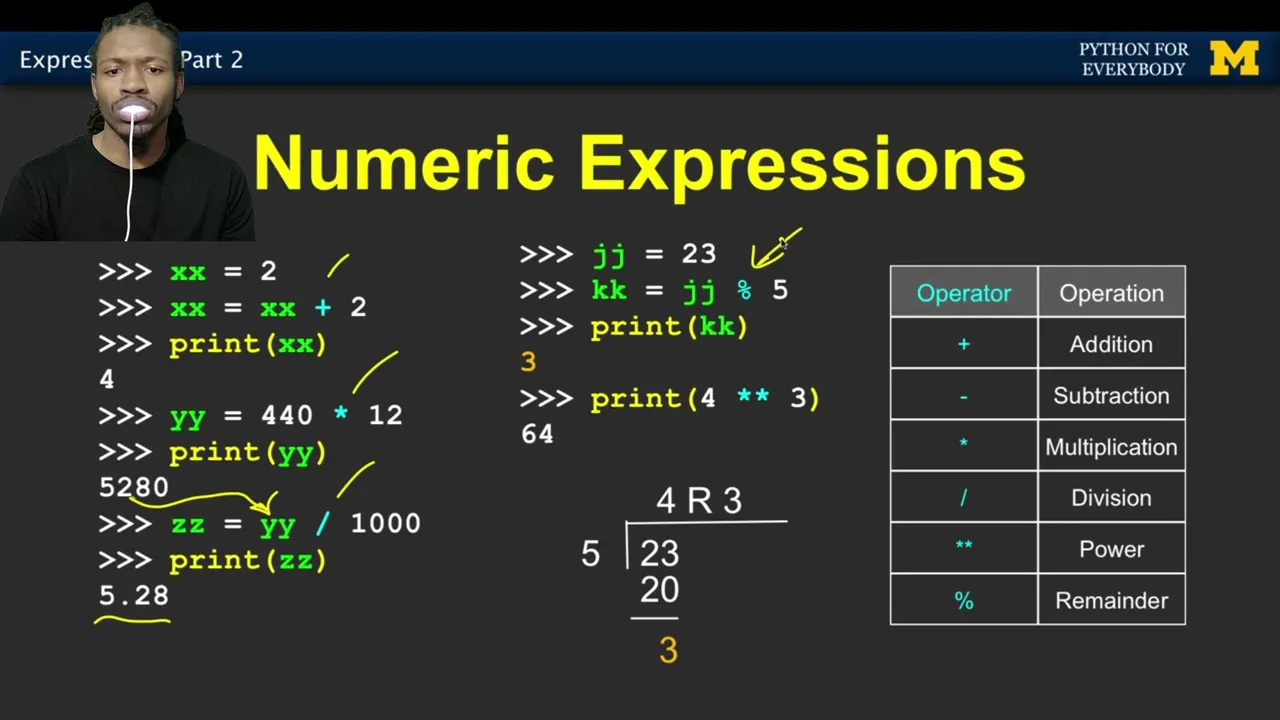Screen dimensions: 1280x720
Task: Click the "Addition" table cell
Action: [1112, 344]
